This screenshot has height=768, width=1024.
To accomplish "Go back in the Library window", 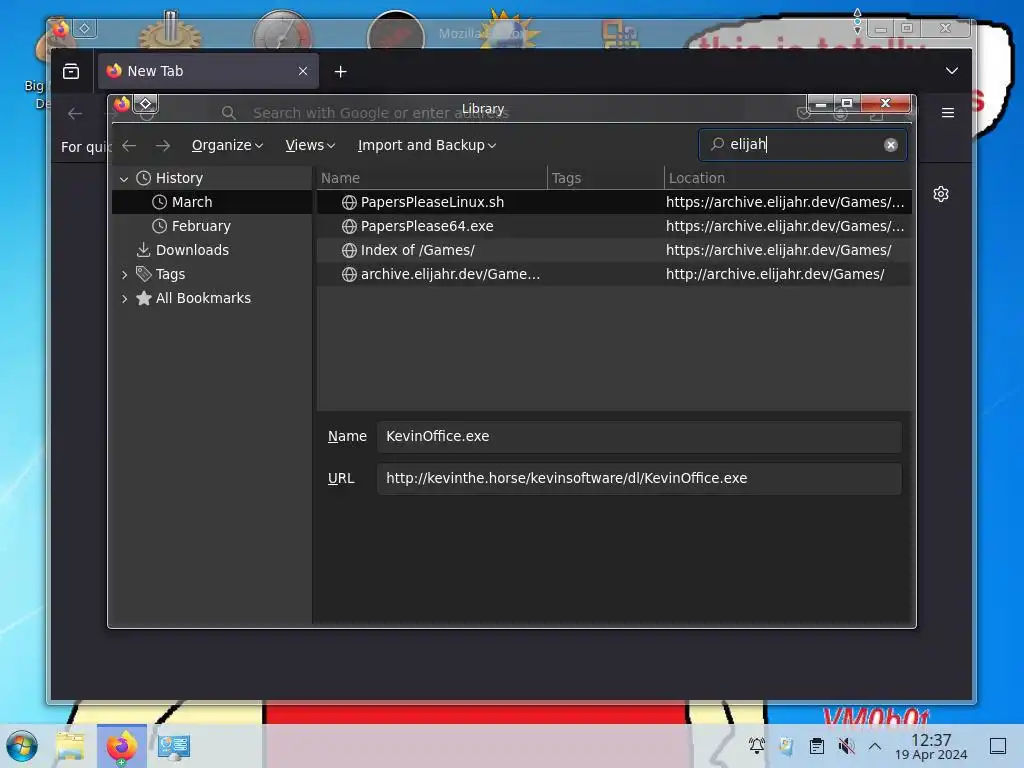I will click(x=129, y=145).
